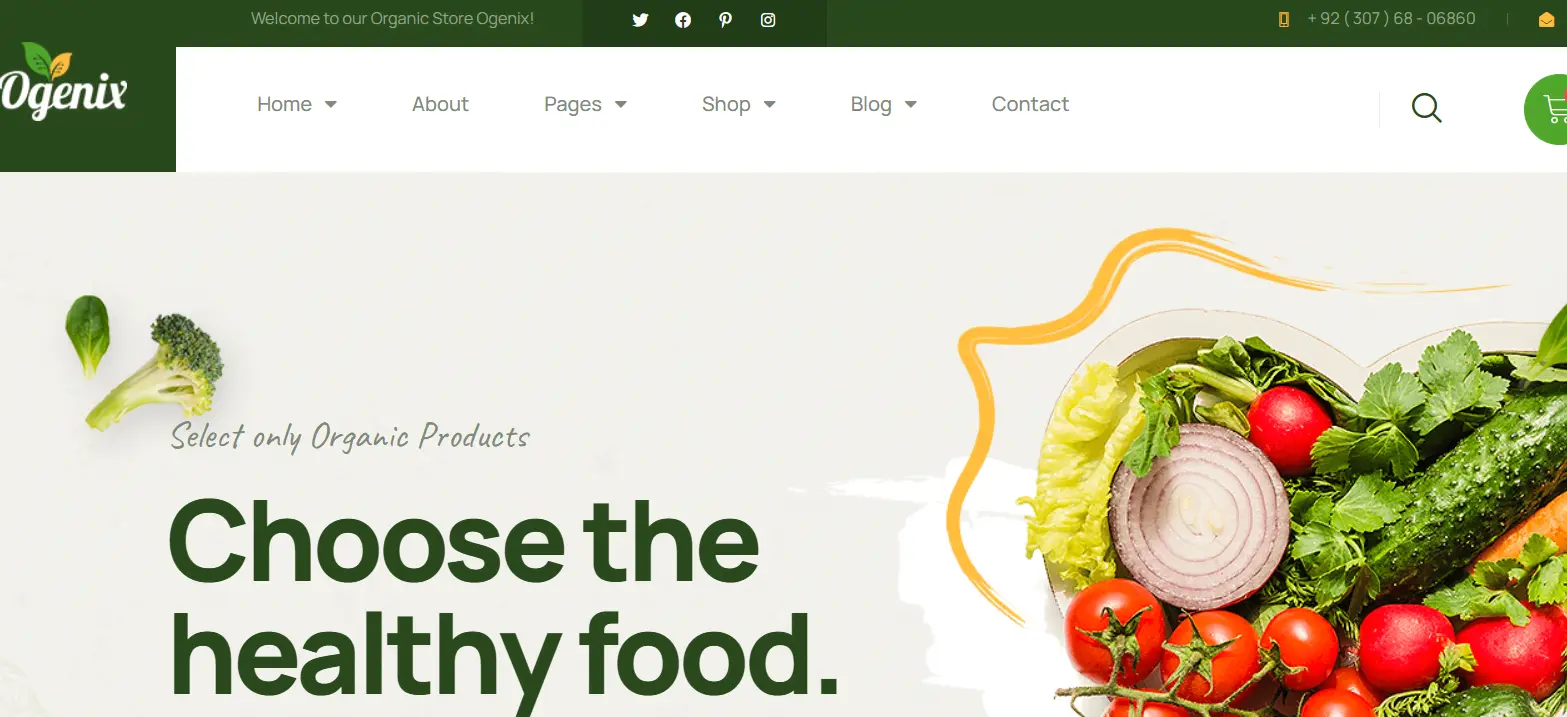Open the Twitter social link

point(640,20)
